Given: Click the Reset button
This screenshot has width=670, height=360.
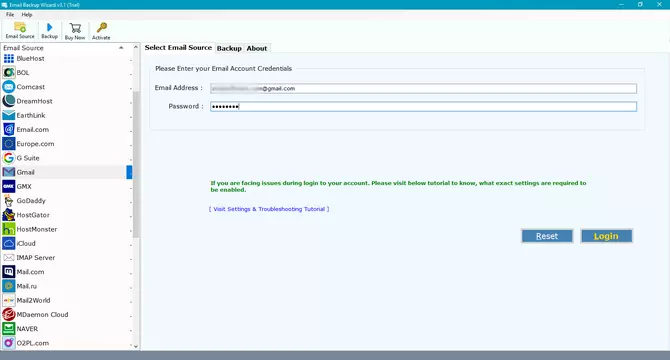Looking at the screenshot, I should click(547, 236).
